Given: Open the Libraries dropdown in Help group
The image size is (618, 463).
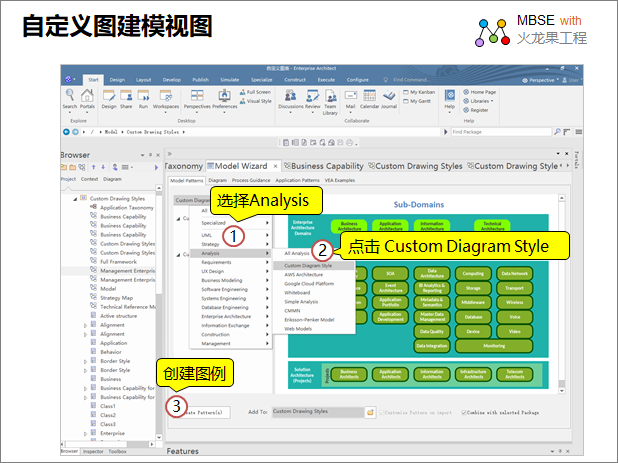Looking at the screenshot, I should (482, 101).
